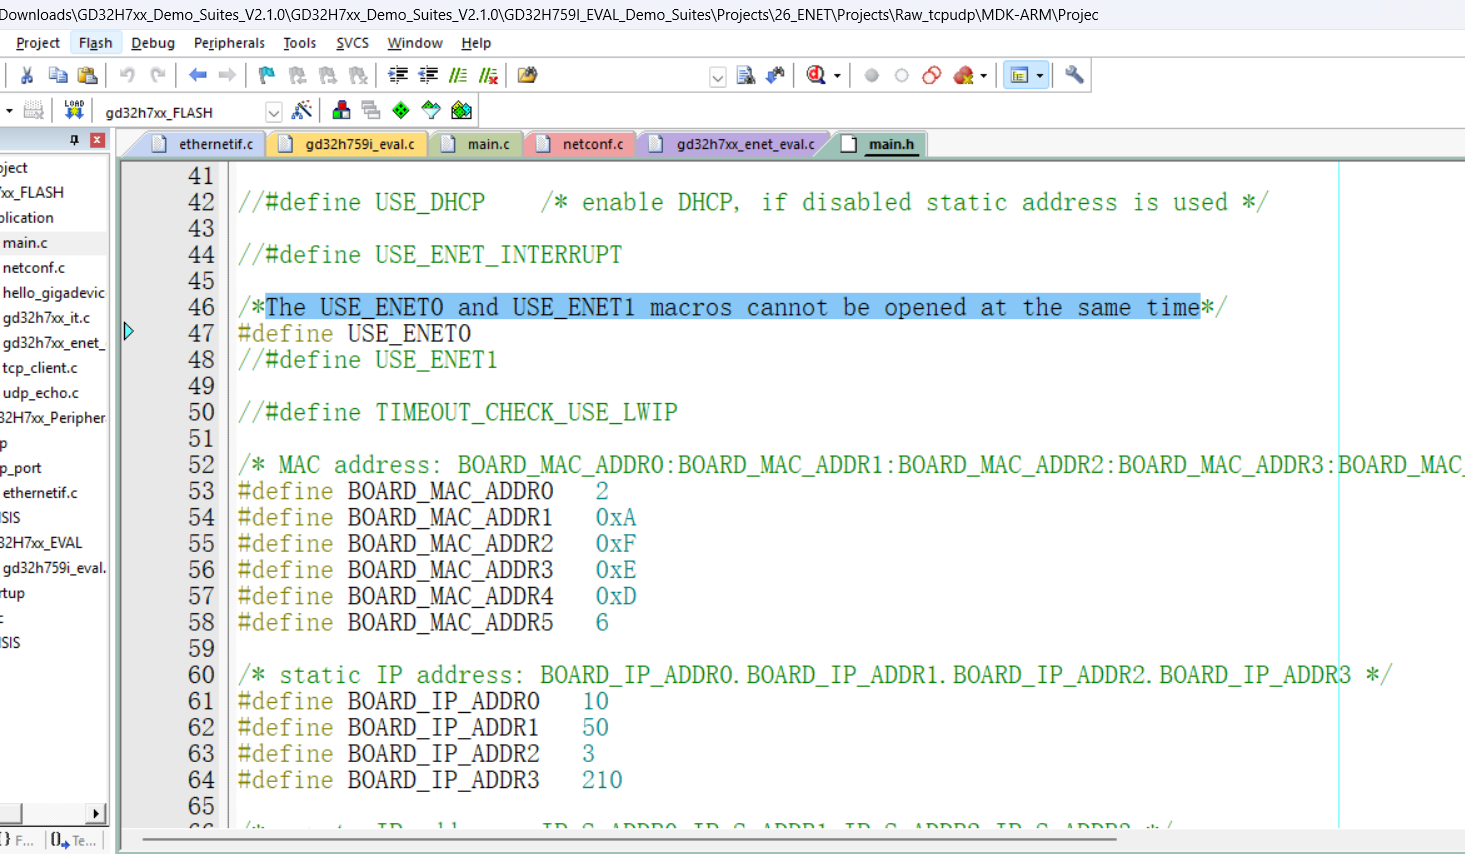Open the SVCS menu
Screen dimensions: 1465x854
tap(352, 43)
